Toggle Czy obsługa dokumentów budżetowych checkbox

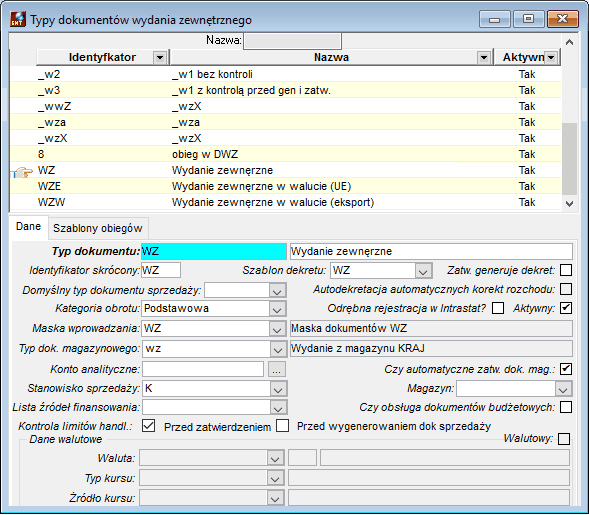(566, 407)
